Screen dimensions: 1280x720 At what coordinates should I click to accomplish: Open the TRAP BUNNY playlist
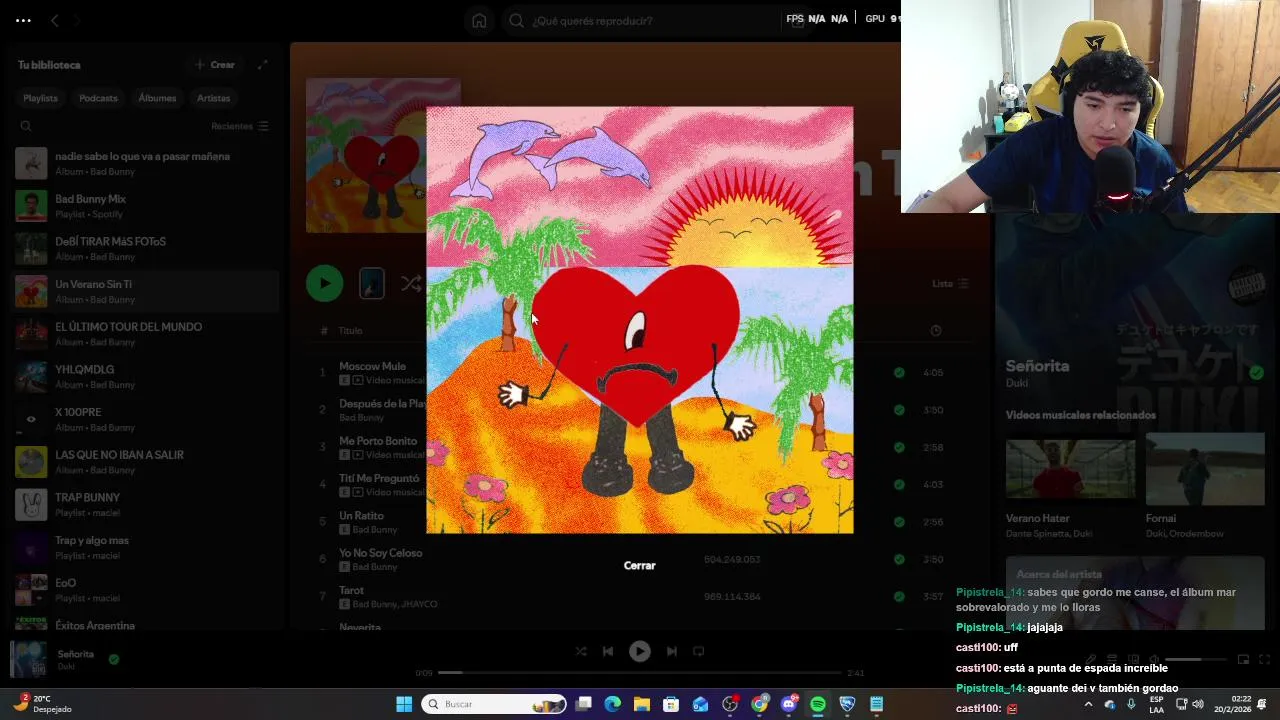click(145, 504)
